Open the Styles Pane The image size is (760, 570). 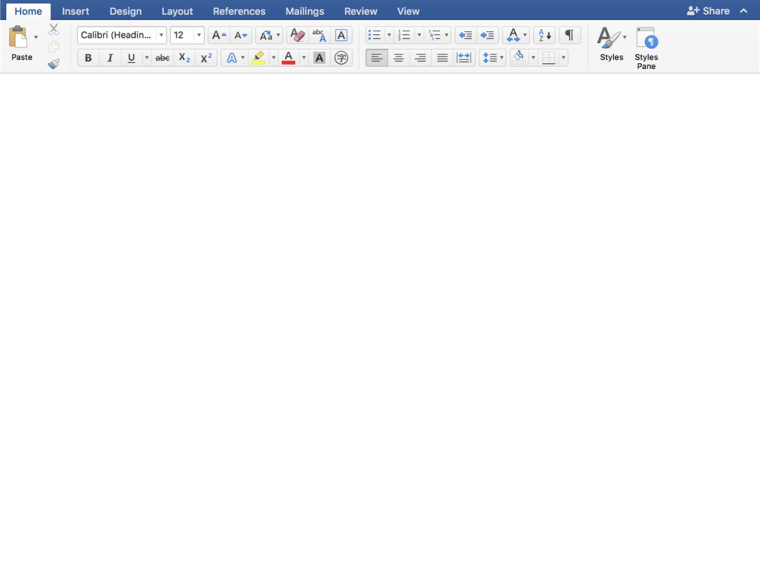coord(646,47)
